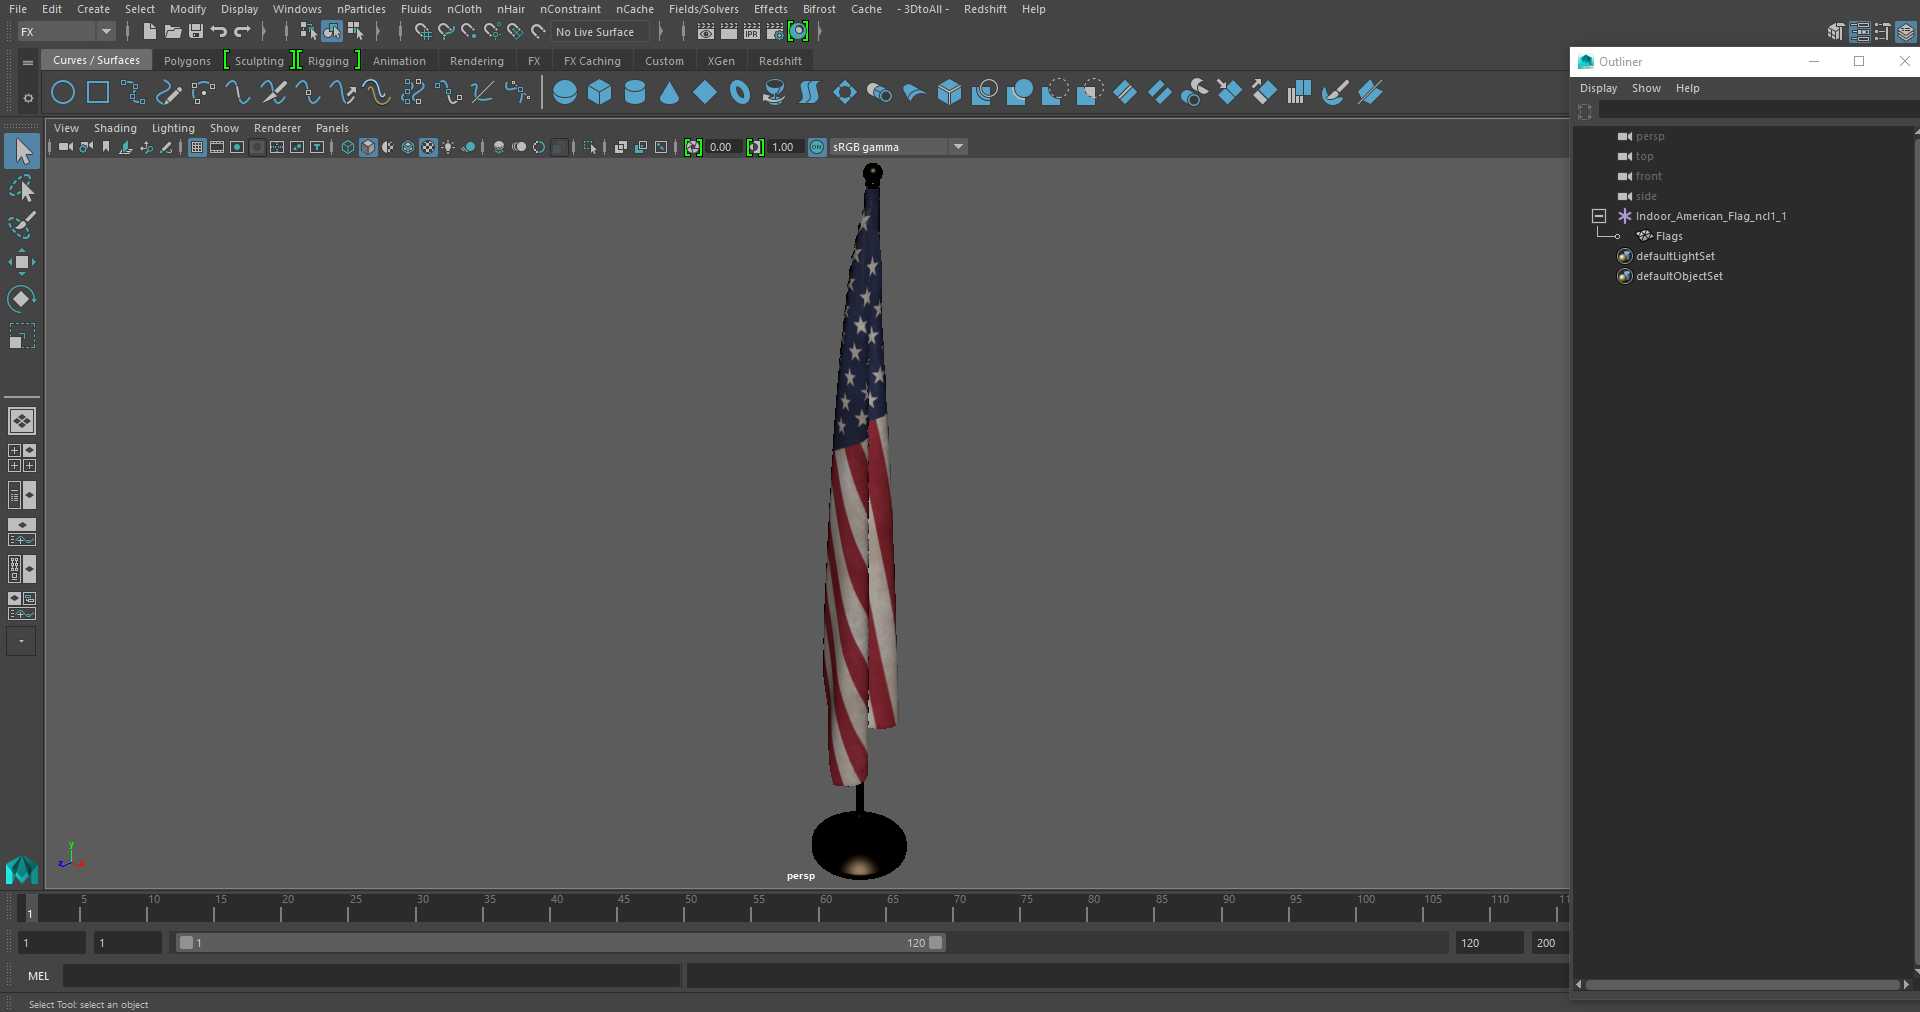Screen dimensions: 1920x1012
Task: Activate the Scale tool
Action: [x=22, y=335]
